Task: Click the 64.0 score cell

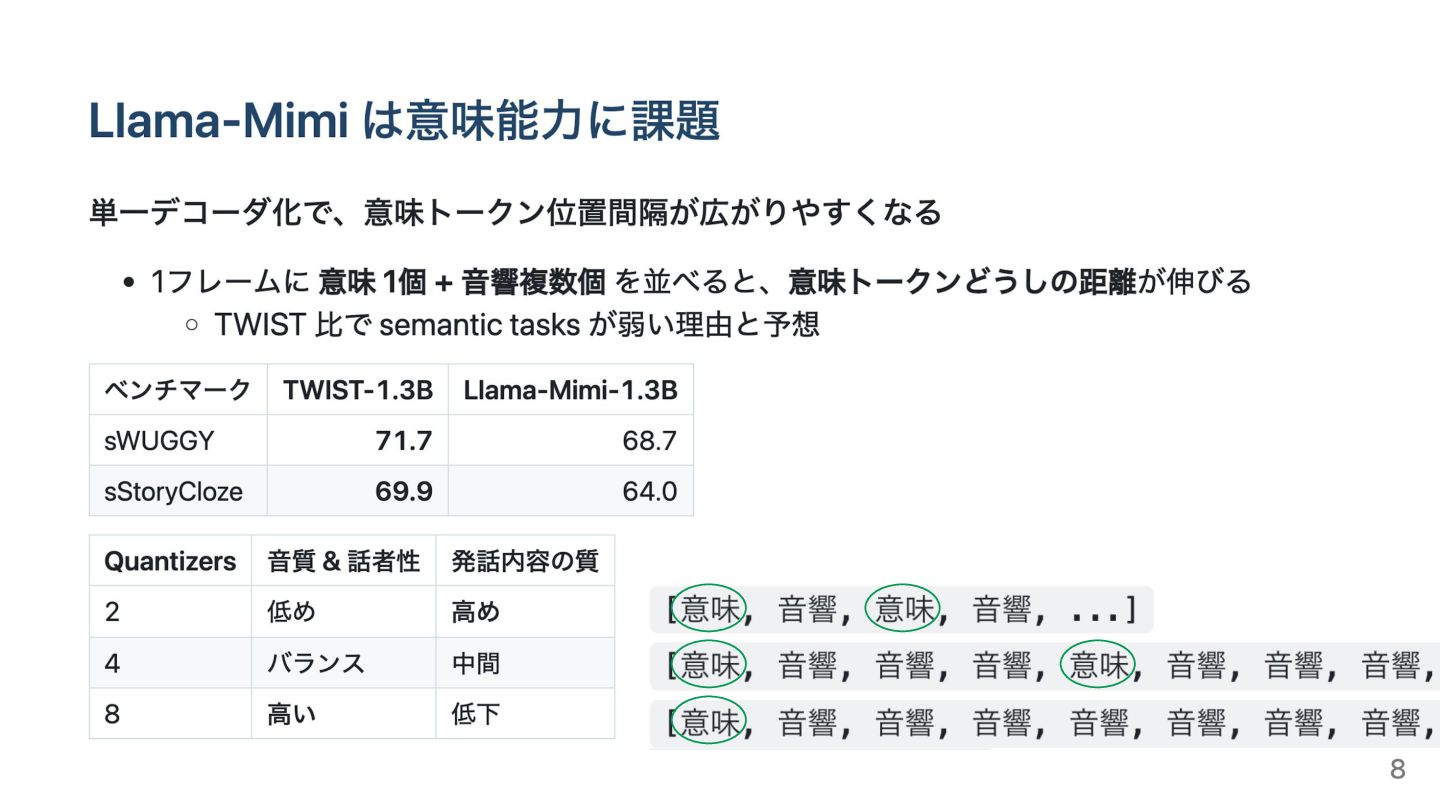Action: 570,491
